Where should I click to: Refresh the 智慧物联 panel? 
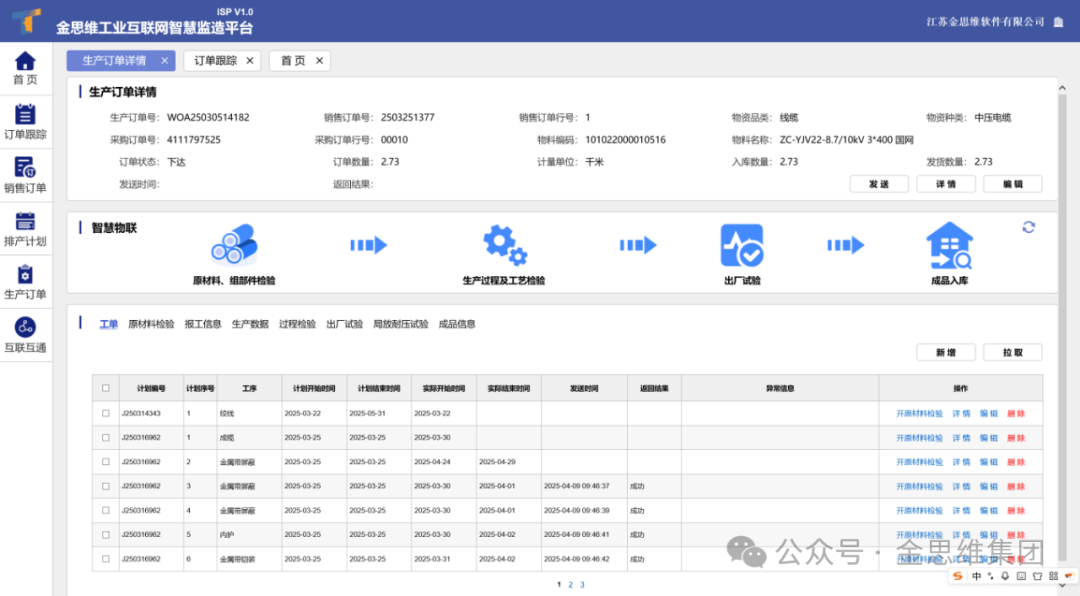pos(1028,227)
